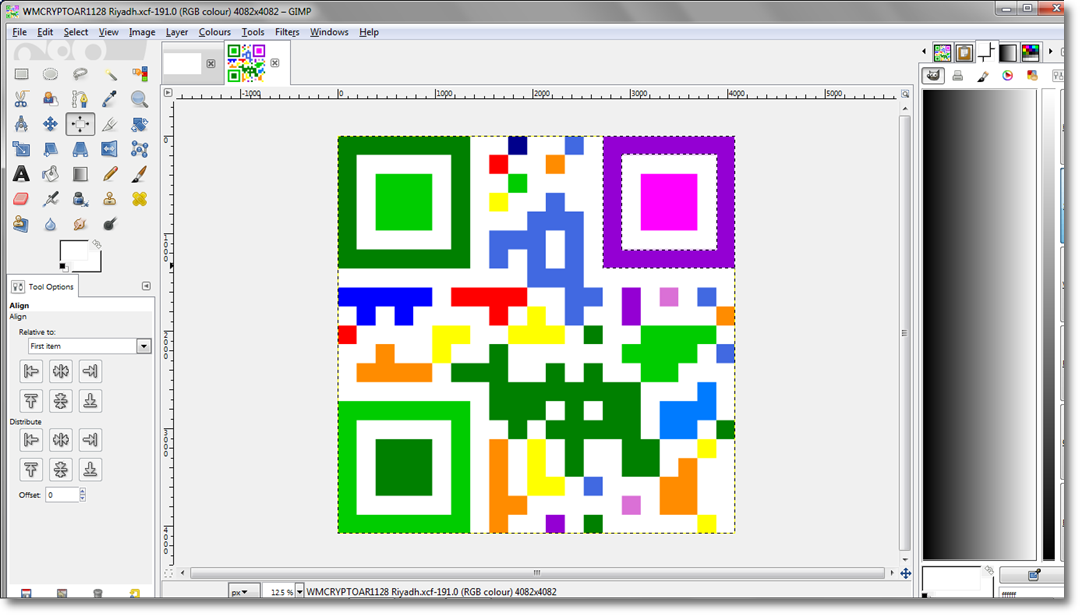Toggle Quick Mask at canvas bottom-left
The height and width of the screenshot is (615, 1080).
pos(168,573)
